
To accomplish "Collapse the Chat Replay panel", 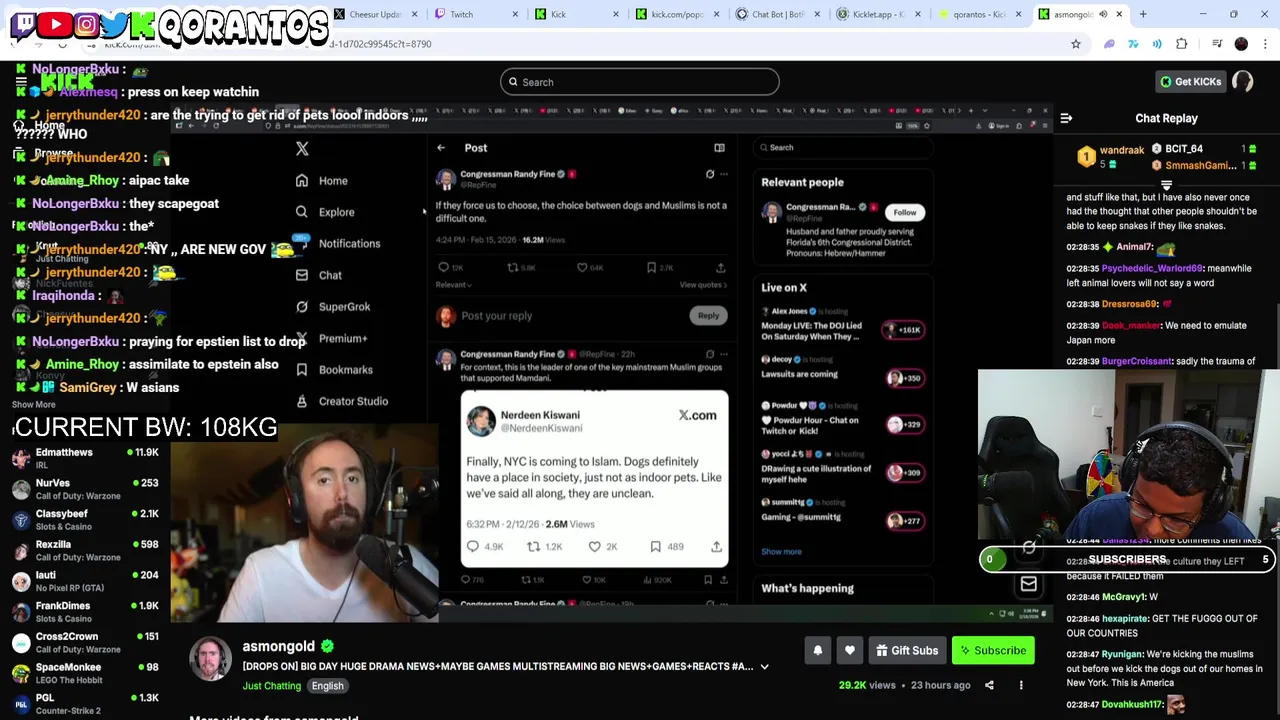I will (x=1066, y=118).
